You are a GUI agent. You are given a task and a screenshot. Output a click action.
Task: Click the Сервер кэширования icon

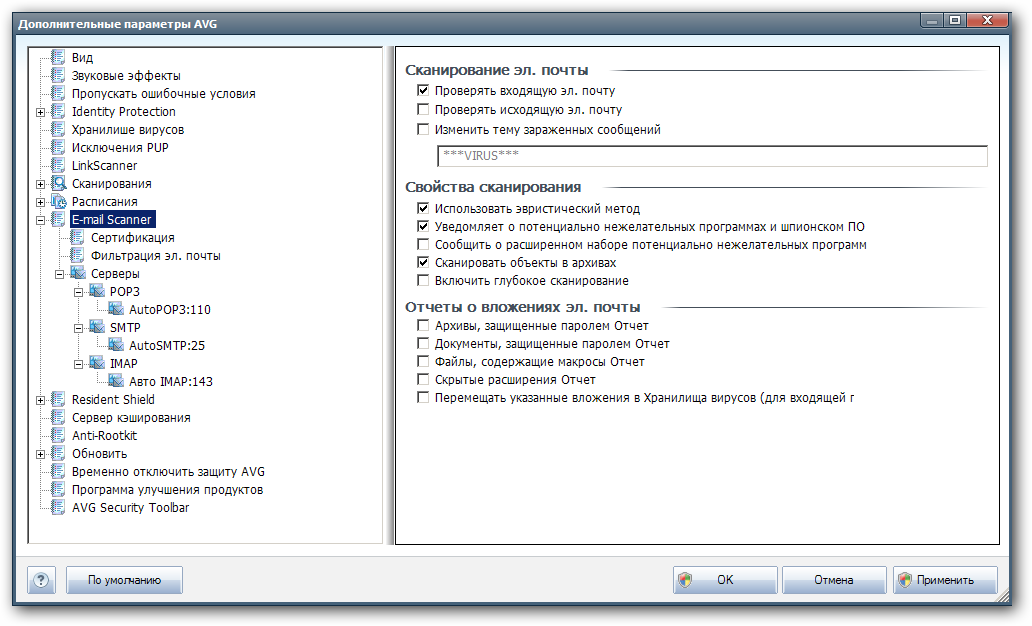[58, 417]
